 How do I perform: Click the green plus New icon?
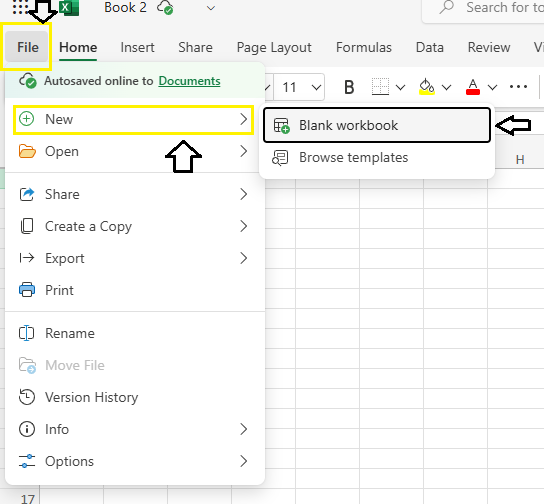(27, 119)
